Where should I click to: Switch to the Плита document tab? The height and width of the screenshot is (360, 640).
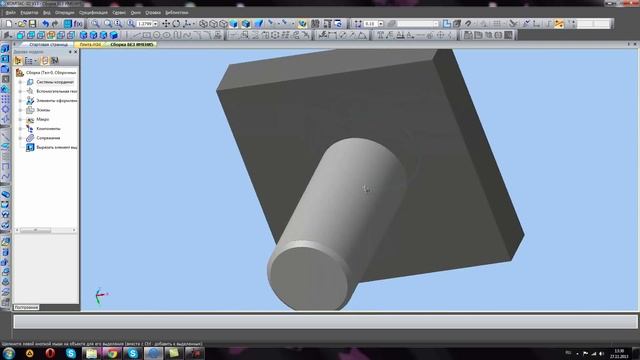pyautogui.click(x=90, y=44)
